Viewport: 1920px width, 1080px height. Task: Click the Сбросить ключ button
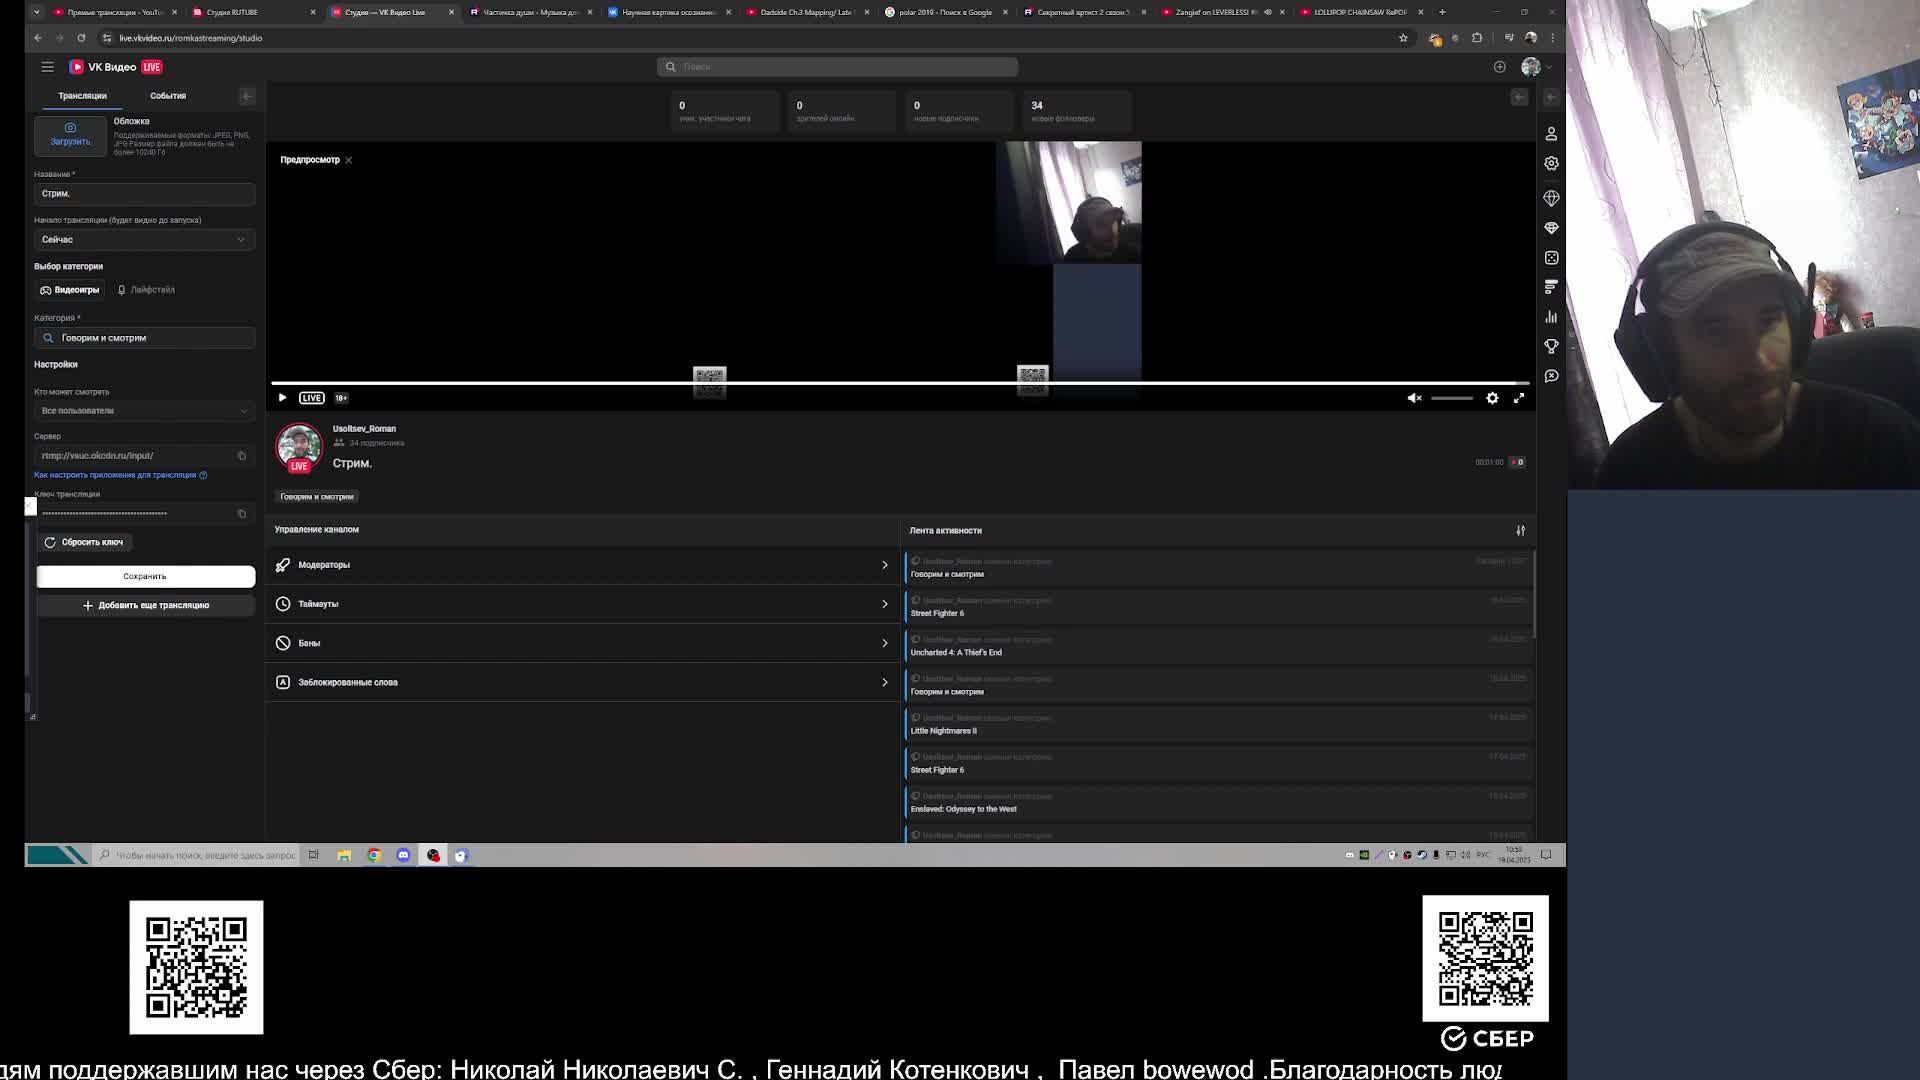(x=84, y=542)
